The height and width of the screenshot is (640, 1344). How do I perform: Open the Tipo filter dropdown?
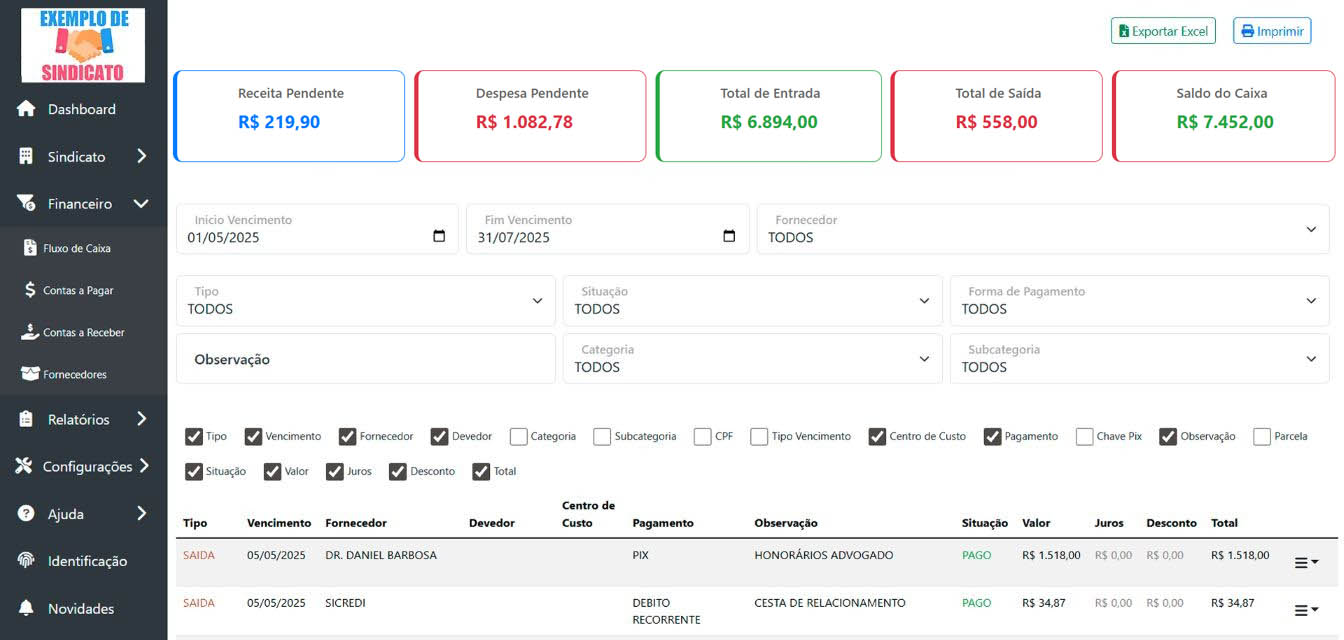(x=365, y=301)
